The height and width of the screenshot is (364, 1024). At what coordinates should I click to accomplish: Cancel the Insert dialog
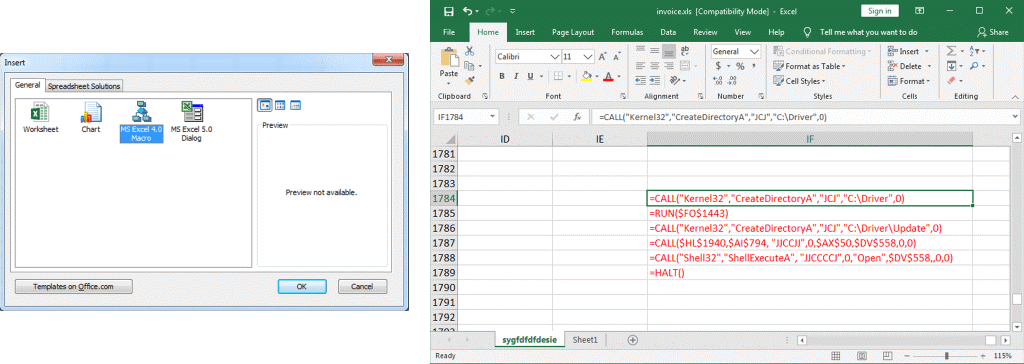coord(362,286)
